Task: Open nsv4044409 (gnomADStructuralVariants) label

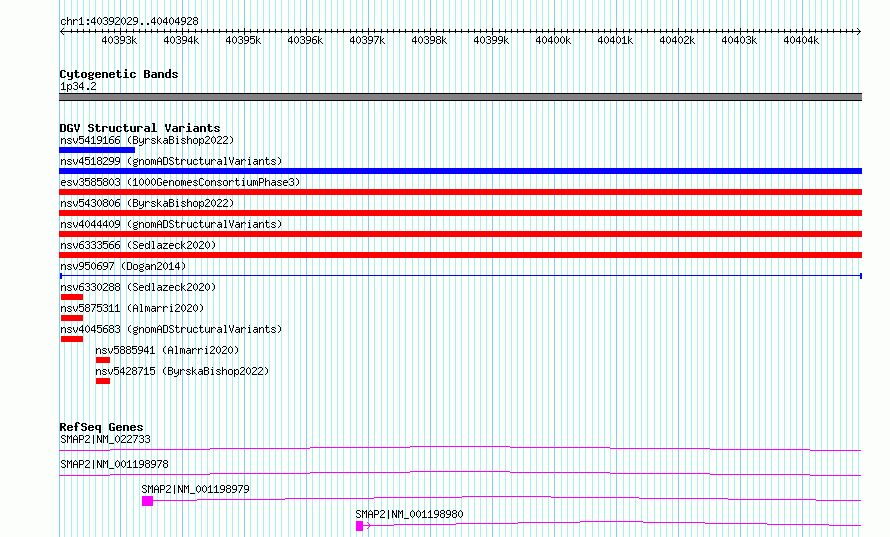Action: point(171,224)
